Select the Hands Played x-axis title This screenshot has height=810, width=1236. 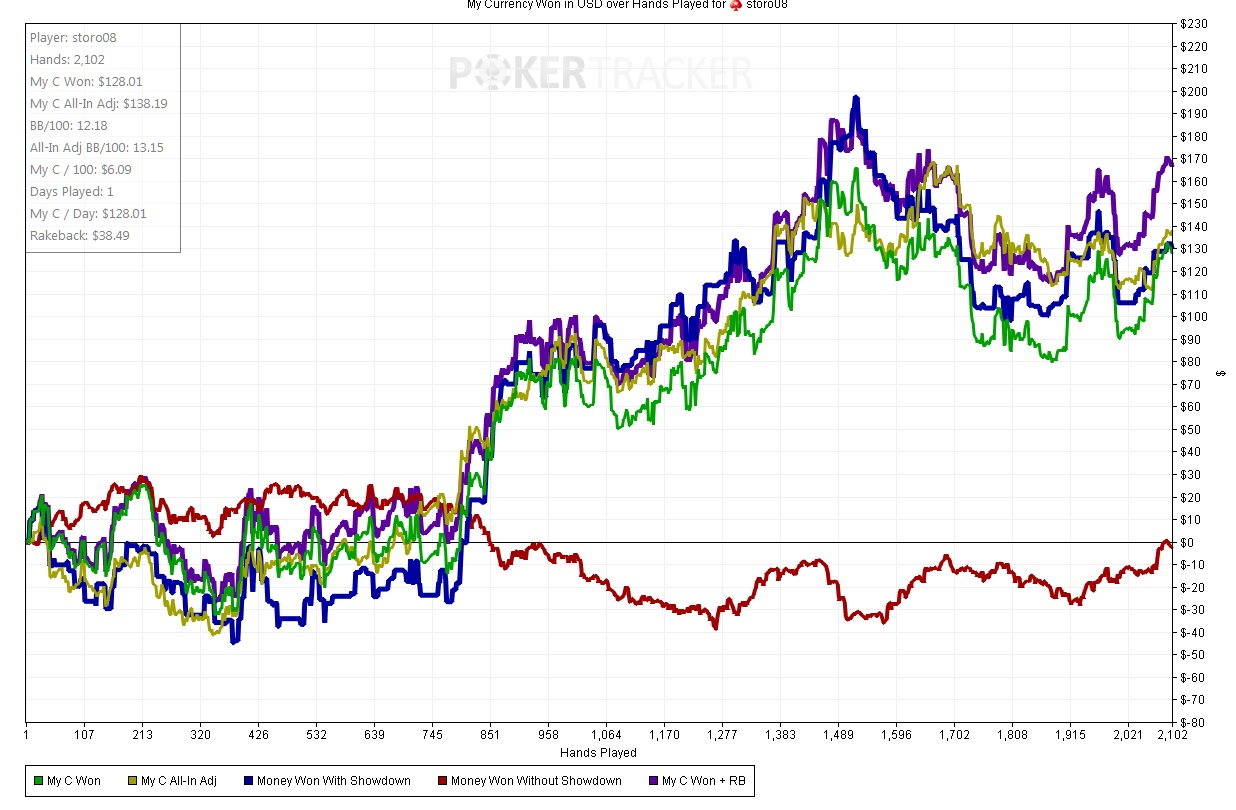coord(598,752)
